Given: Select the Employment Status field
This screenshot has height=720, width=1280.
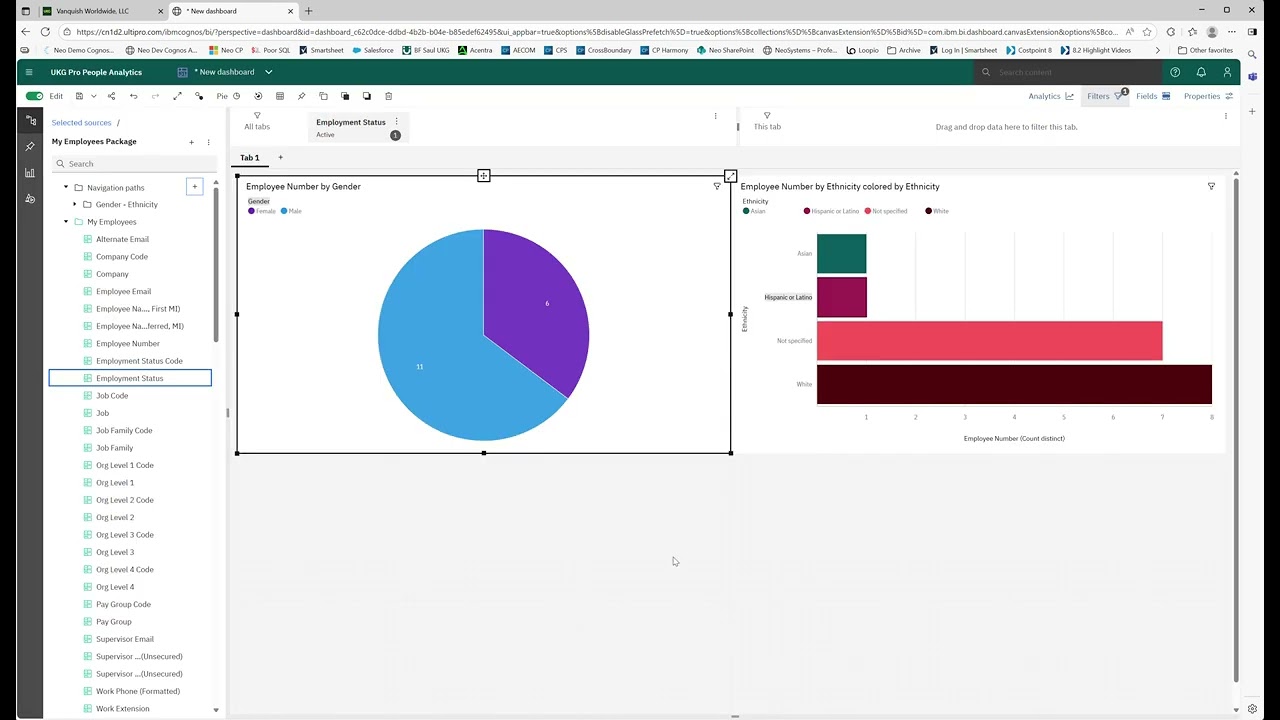Looking at the screenshot, I should coord(130,378).
